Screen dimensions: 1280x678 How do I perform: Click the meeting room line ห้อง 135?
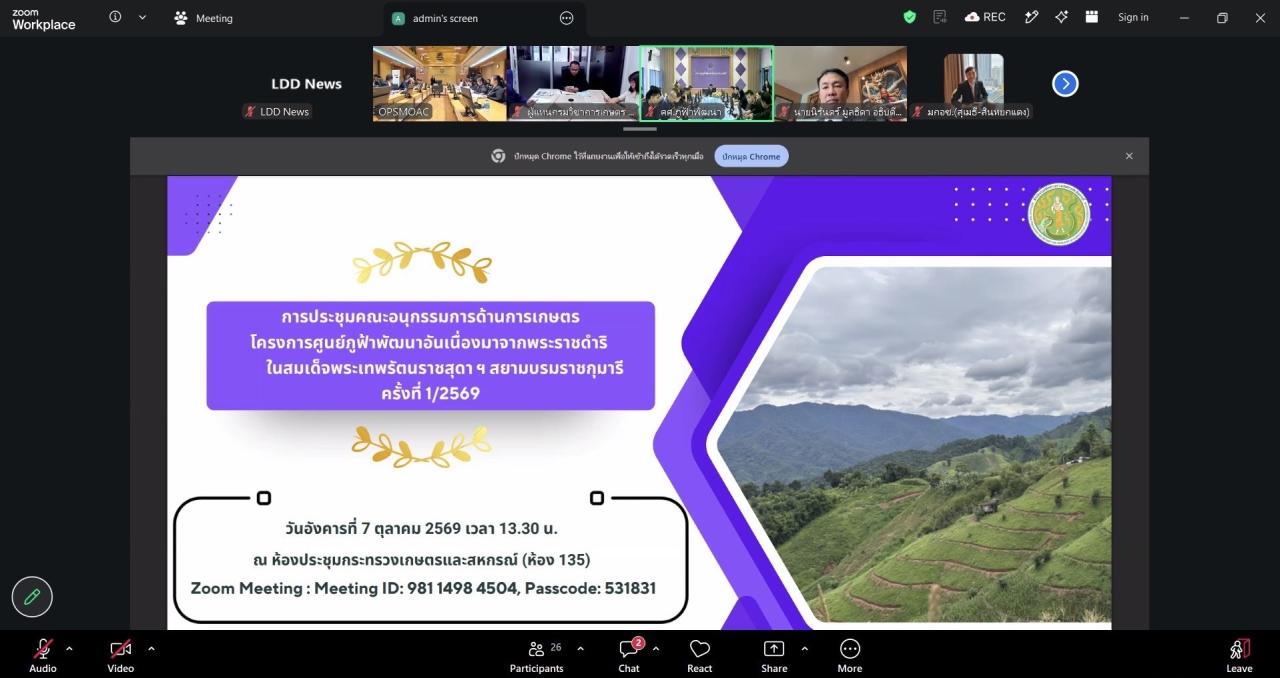pyautogui.click(x=421, y=559)
